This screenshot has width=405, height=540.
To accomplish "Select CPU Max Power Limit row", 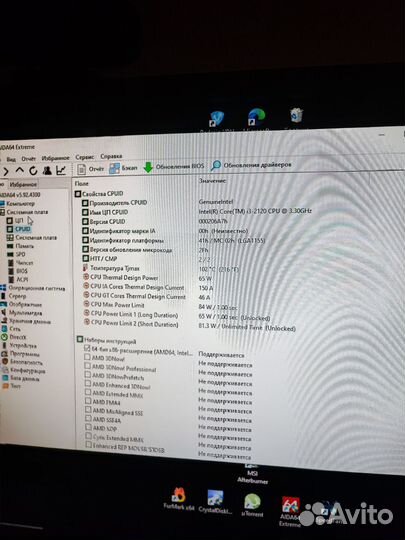I will click(x=160, y=305).
